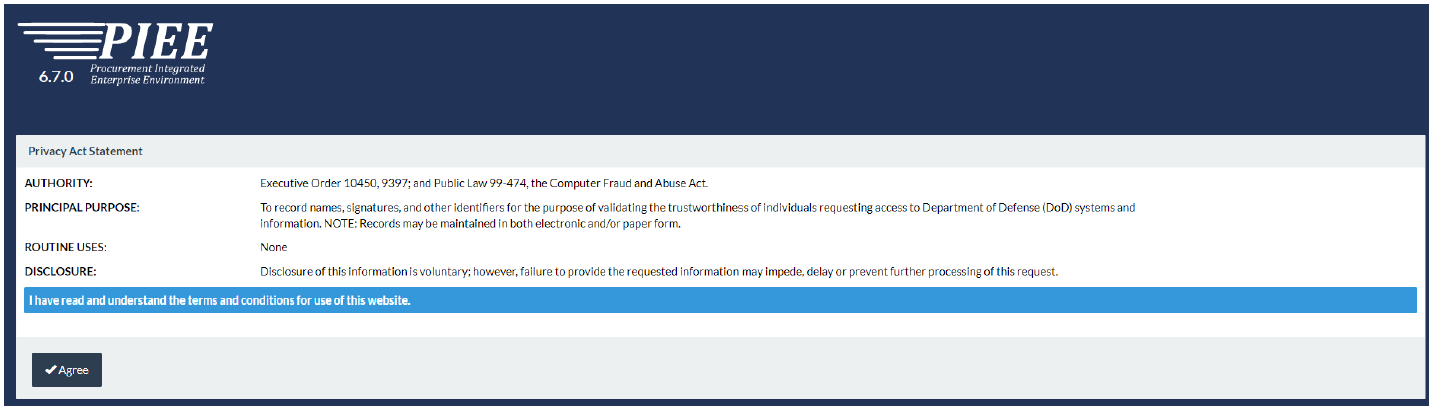The height and width of the screenshot is (411, 1431).
Task: Click the ROUTINE USES label
Action: (65, 246)
